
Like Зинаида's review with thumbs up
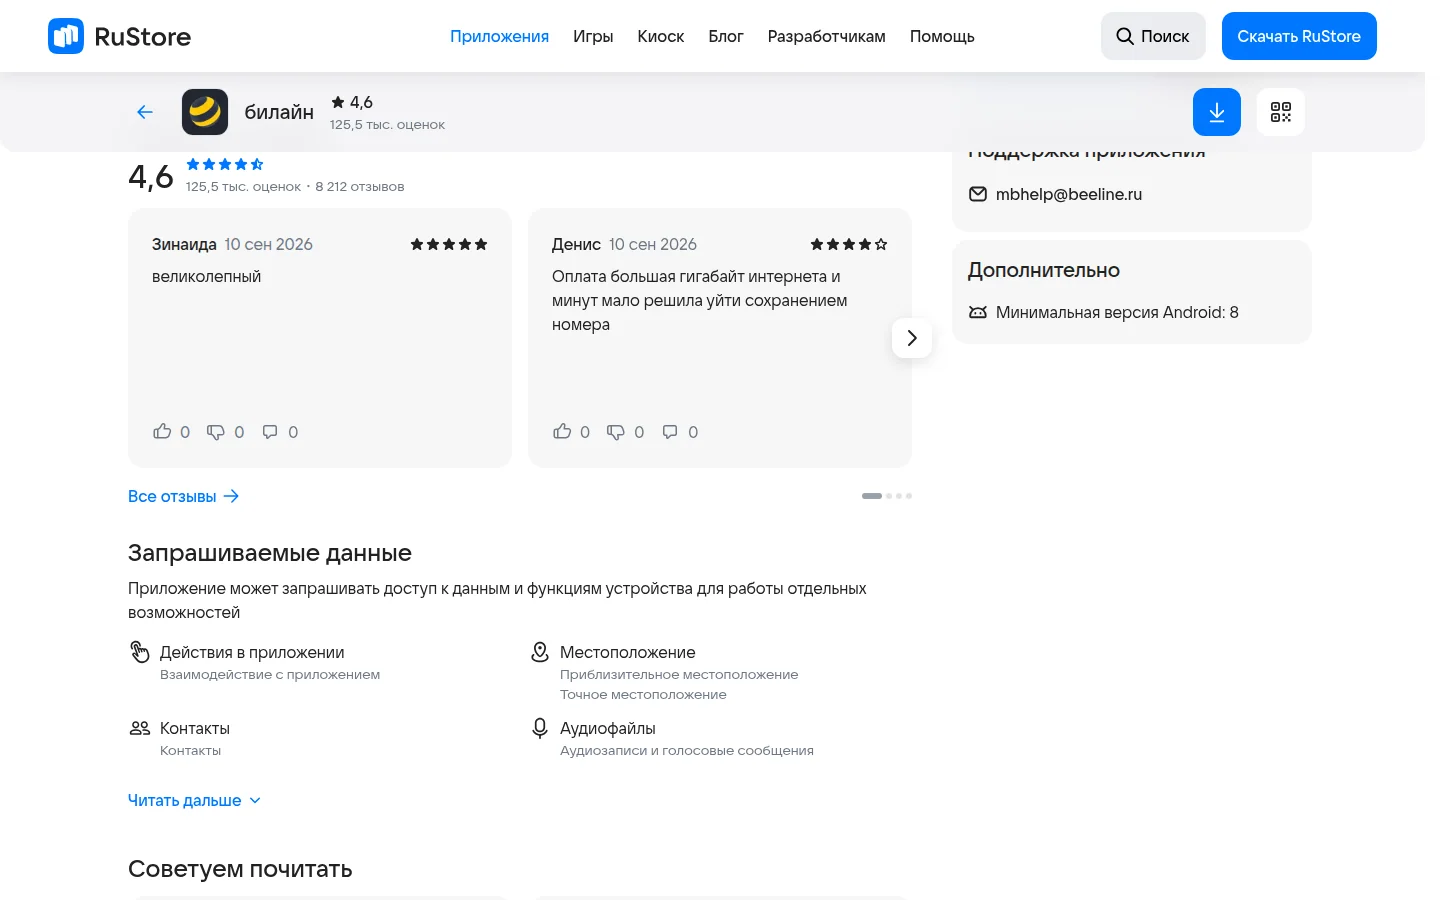(162, 432)
